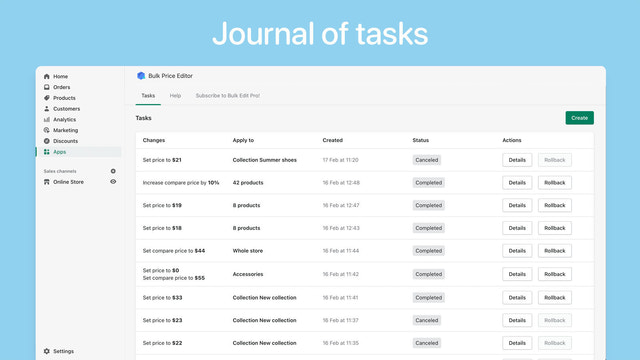Screen dimensions: 640x360
Task: Open Subscribe to Bulk Edit Pro tab
Action: (228, 96)
